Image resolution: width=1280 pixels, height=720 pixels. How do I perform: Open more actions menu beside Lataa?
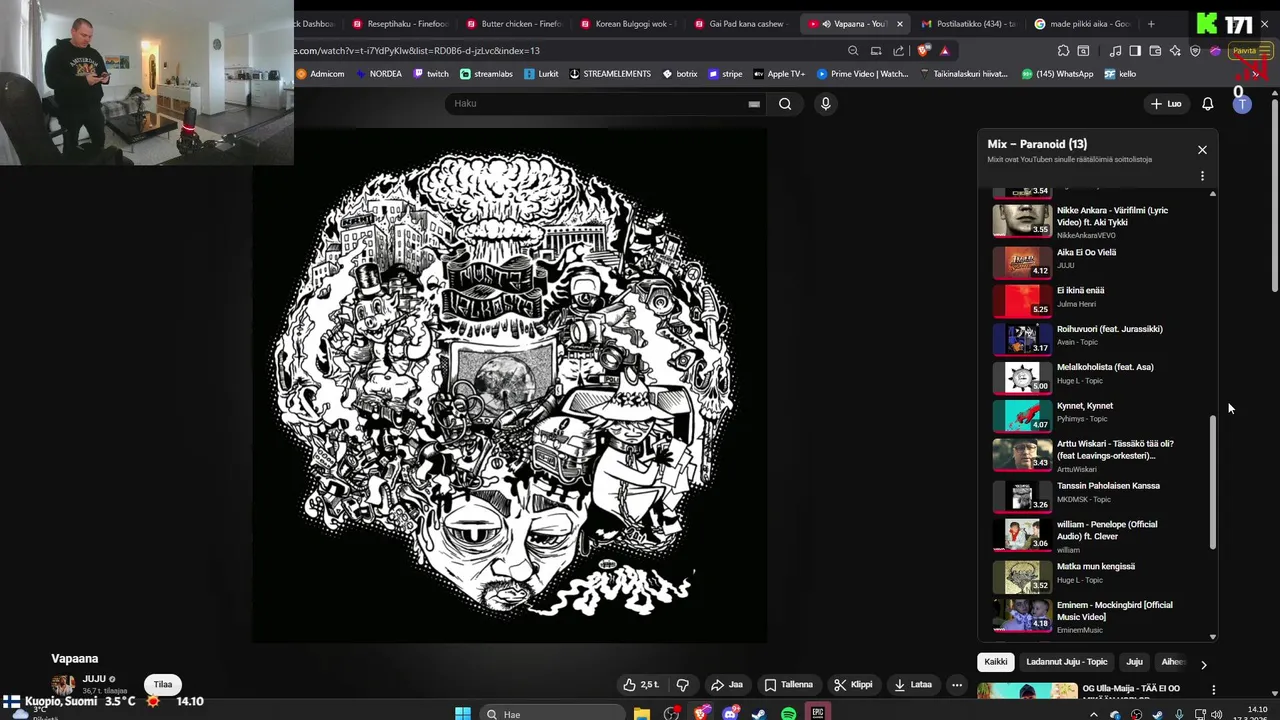click(x=957, y=685)
